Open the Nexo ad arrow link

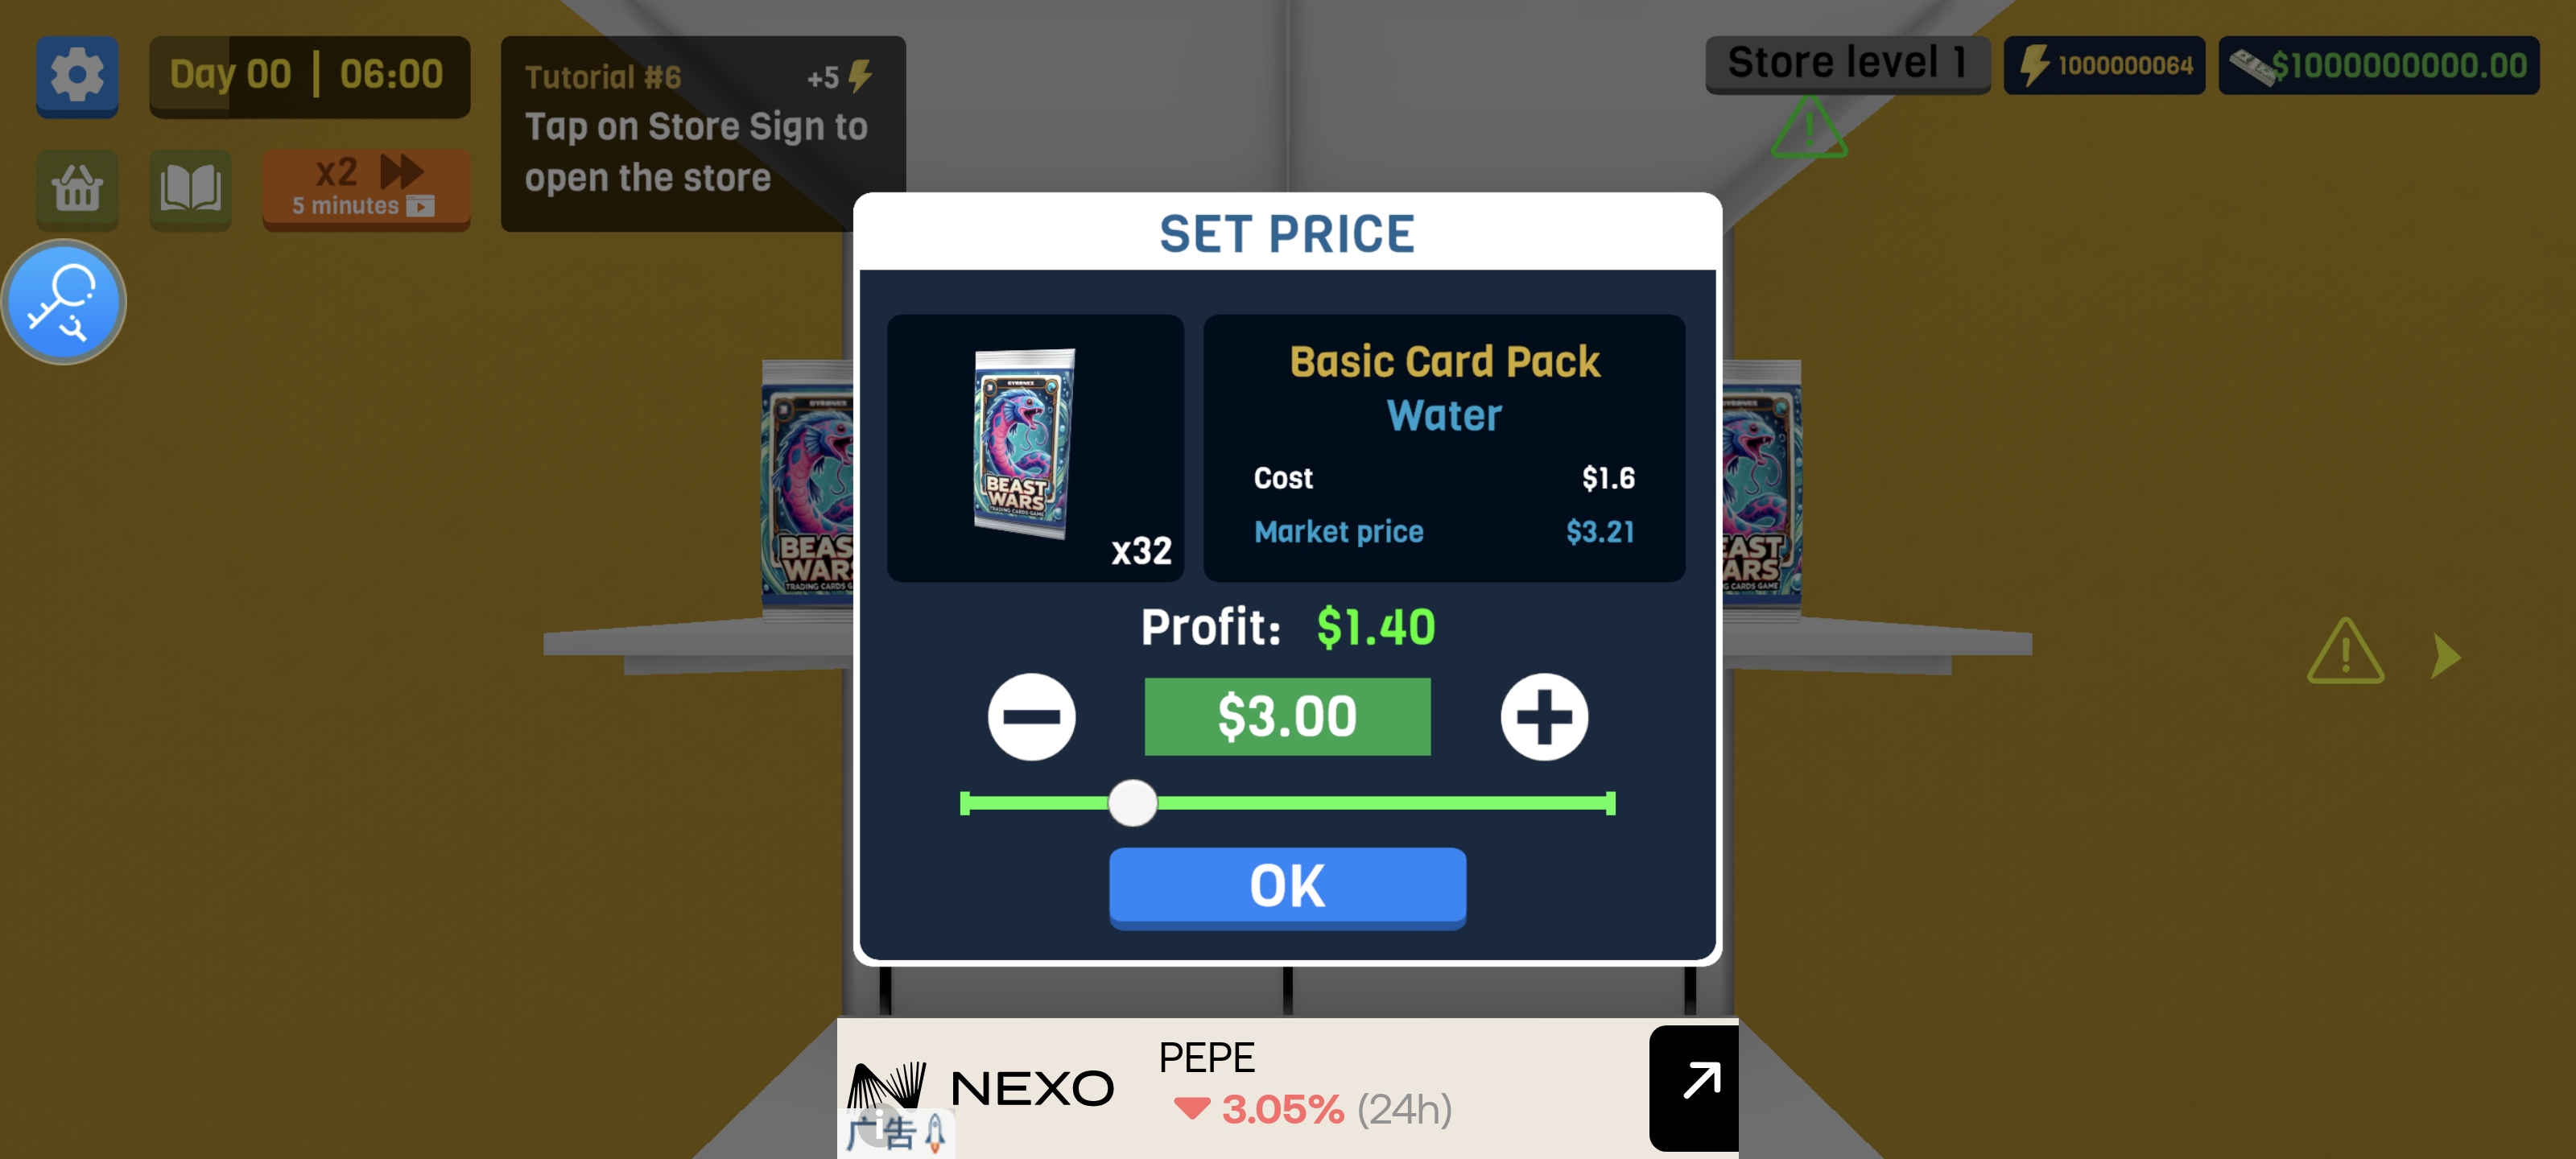[1693, 1087]
